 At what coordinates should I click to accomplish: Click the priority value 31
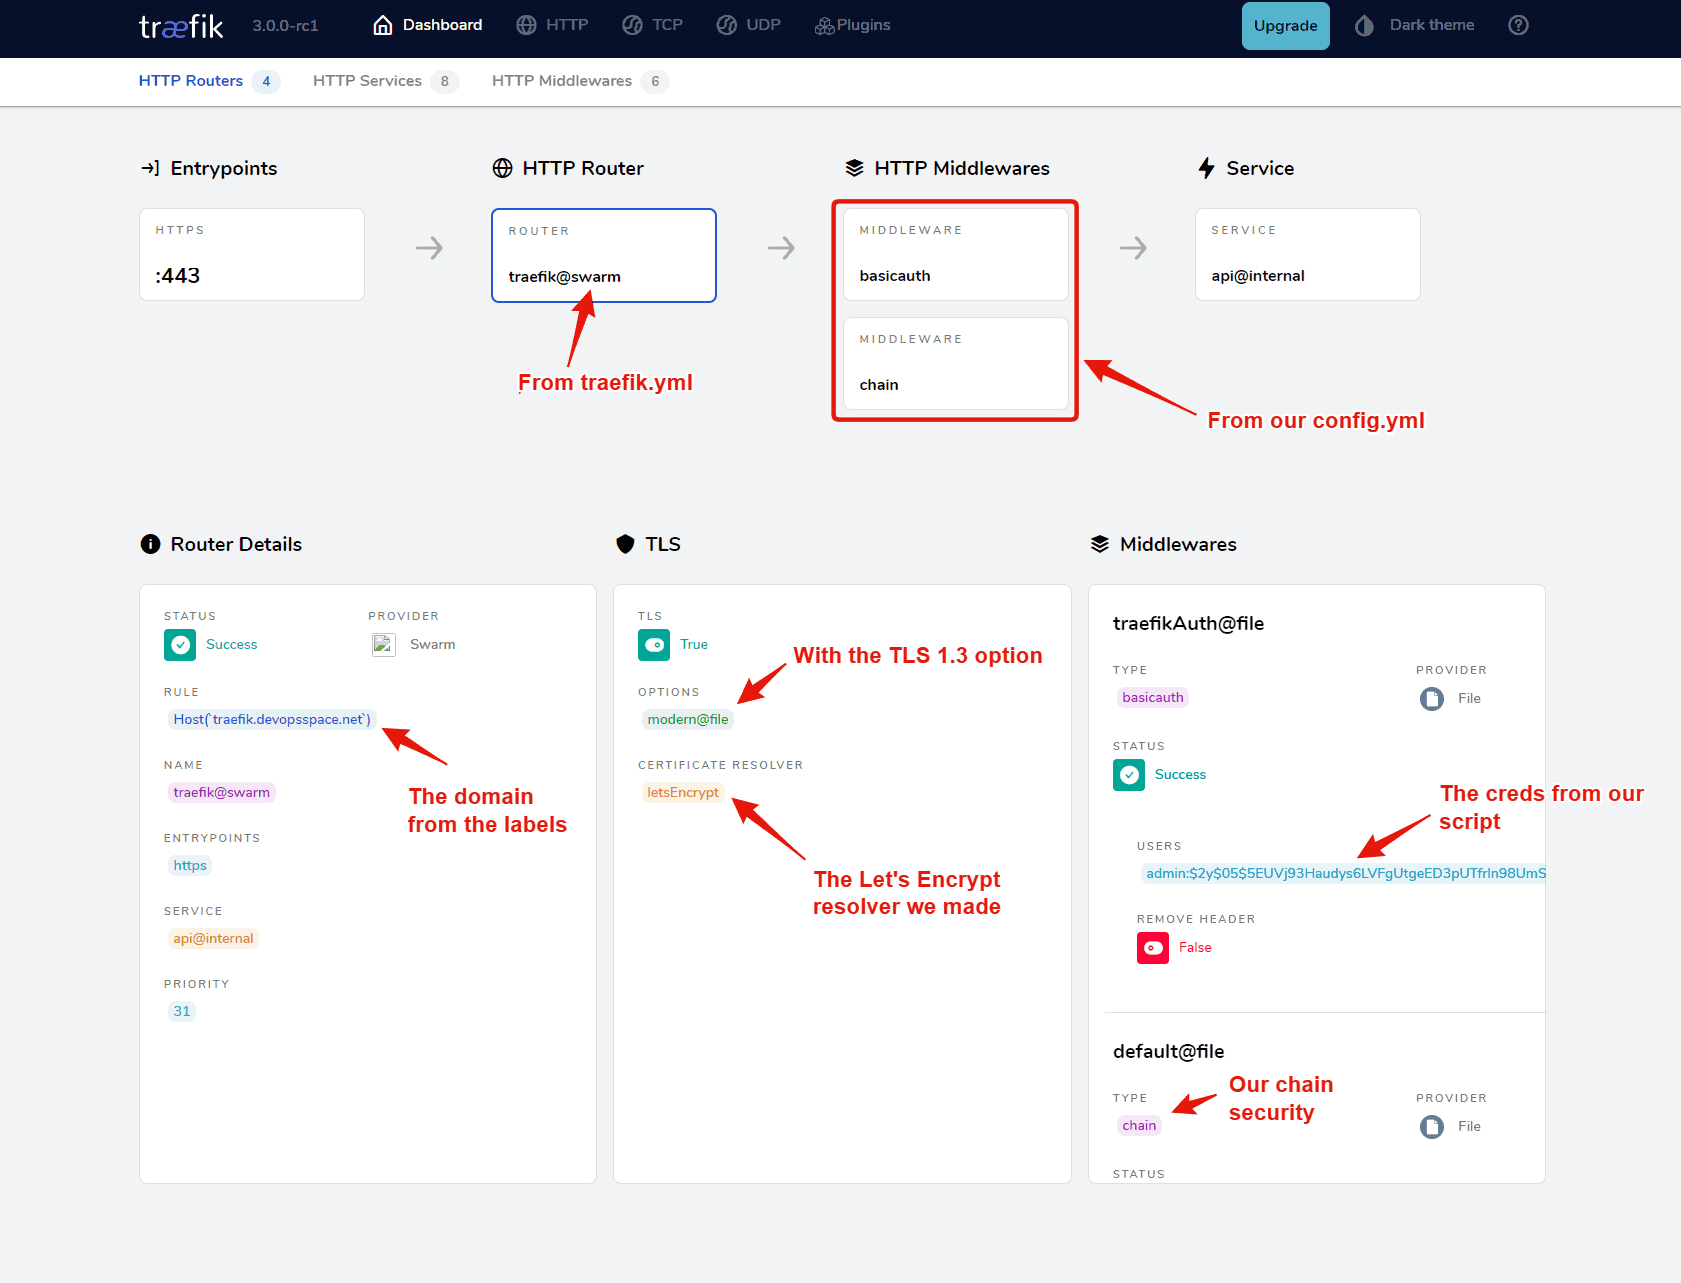tap(182, 1011)
